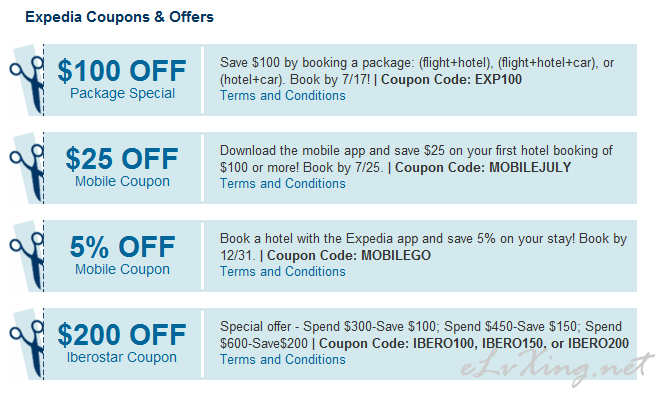Open Terms and Conditions for Iberostar coupon
The width and height of the screenshot is (665, 400).
tap(282, 360)
